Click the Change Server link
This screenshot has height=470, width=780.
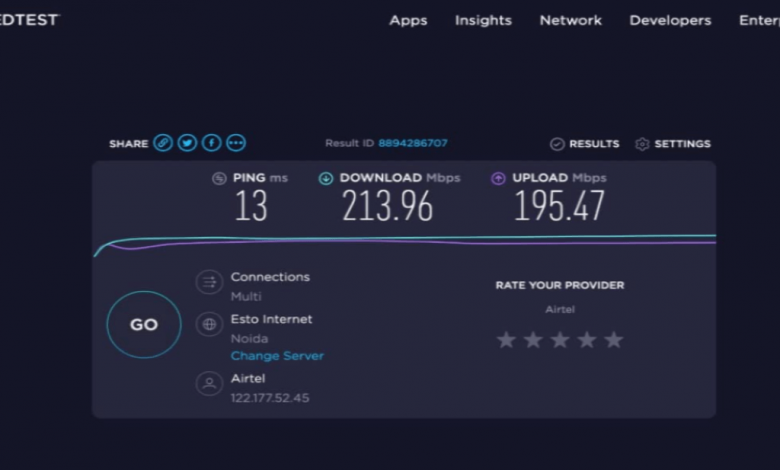[277, 356]
